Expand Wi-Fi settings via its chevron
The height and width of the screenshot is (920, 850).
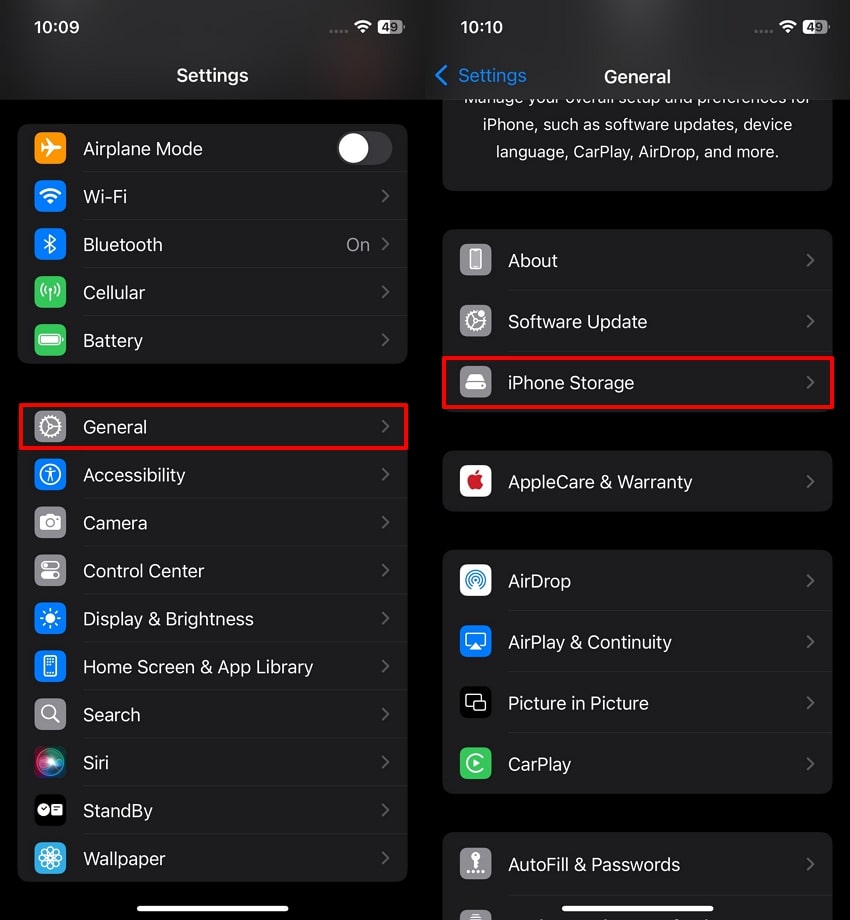[385, 196]
